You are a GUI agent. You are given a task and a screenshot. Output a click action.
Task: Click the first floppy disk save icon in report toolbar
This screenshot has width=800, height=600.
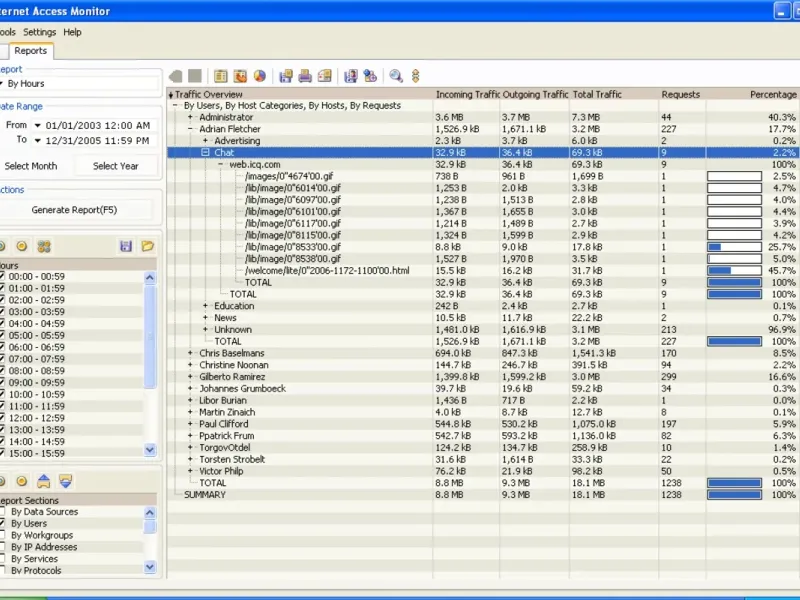pos(285,75)
